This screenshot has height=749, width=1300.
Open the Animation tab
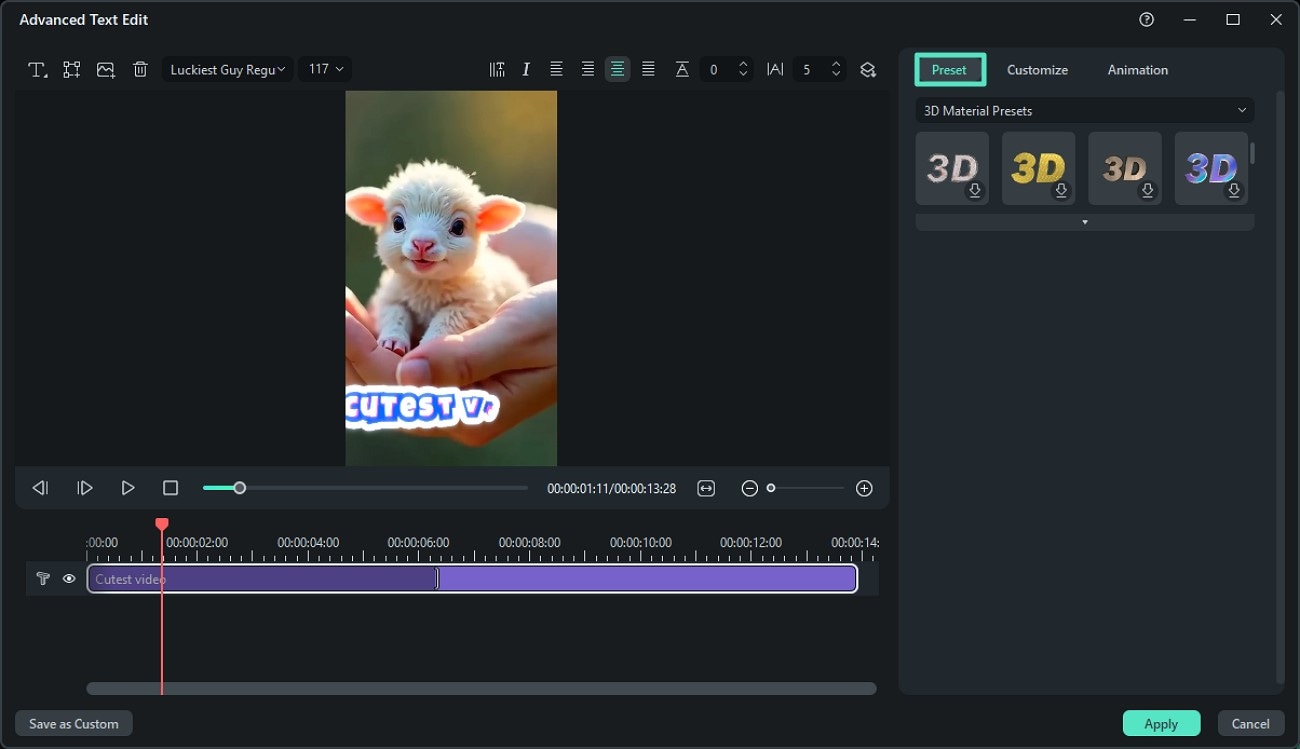coord(1138,70)
